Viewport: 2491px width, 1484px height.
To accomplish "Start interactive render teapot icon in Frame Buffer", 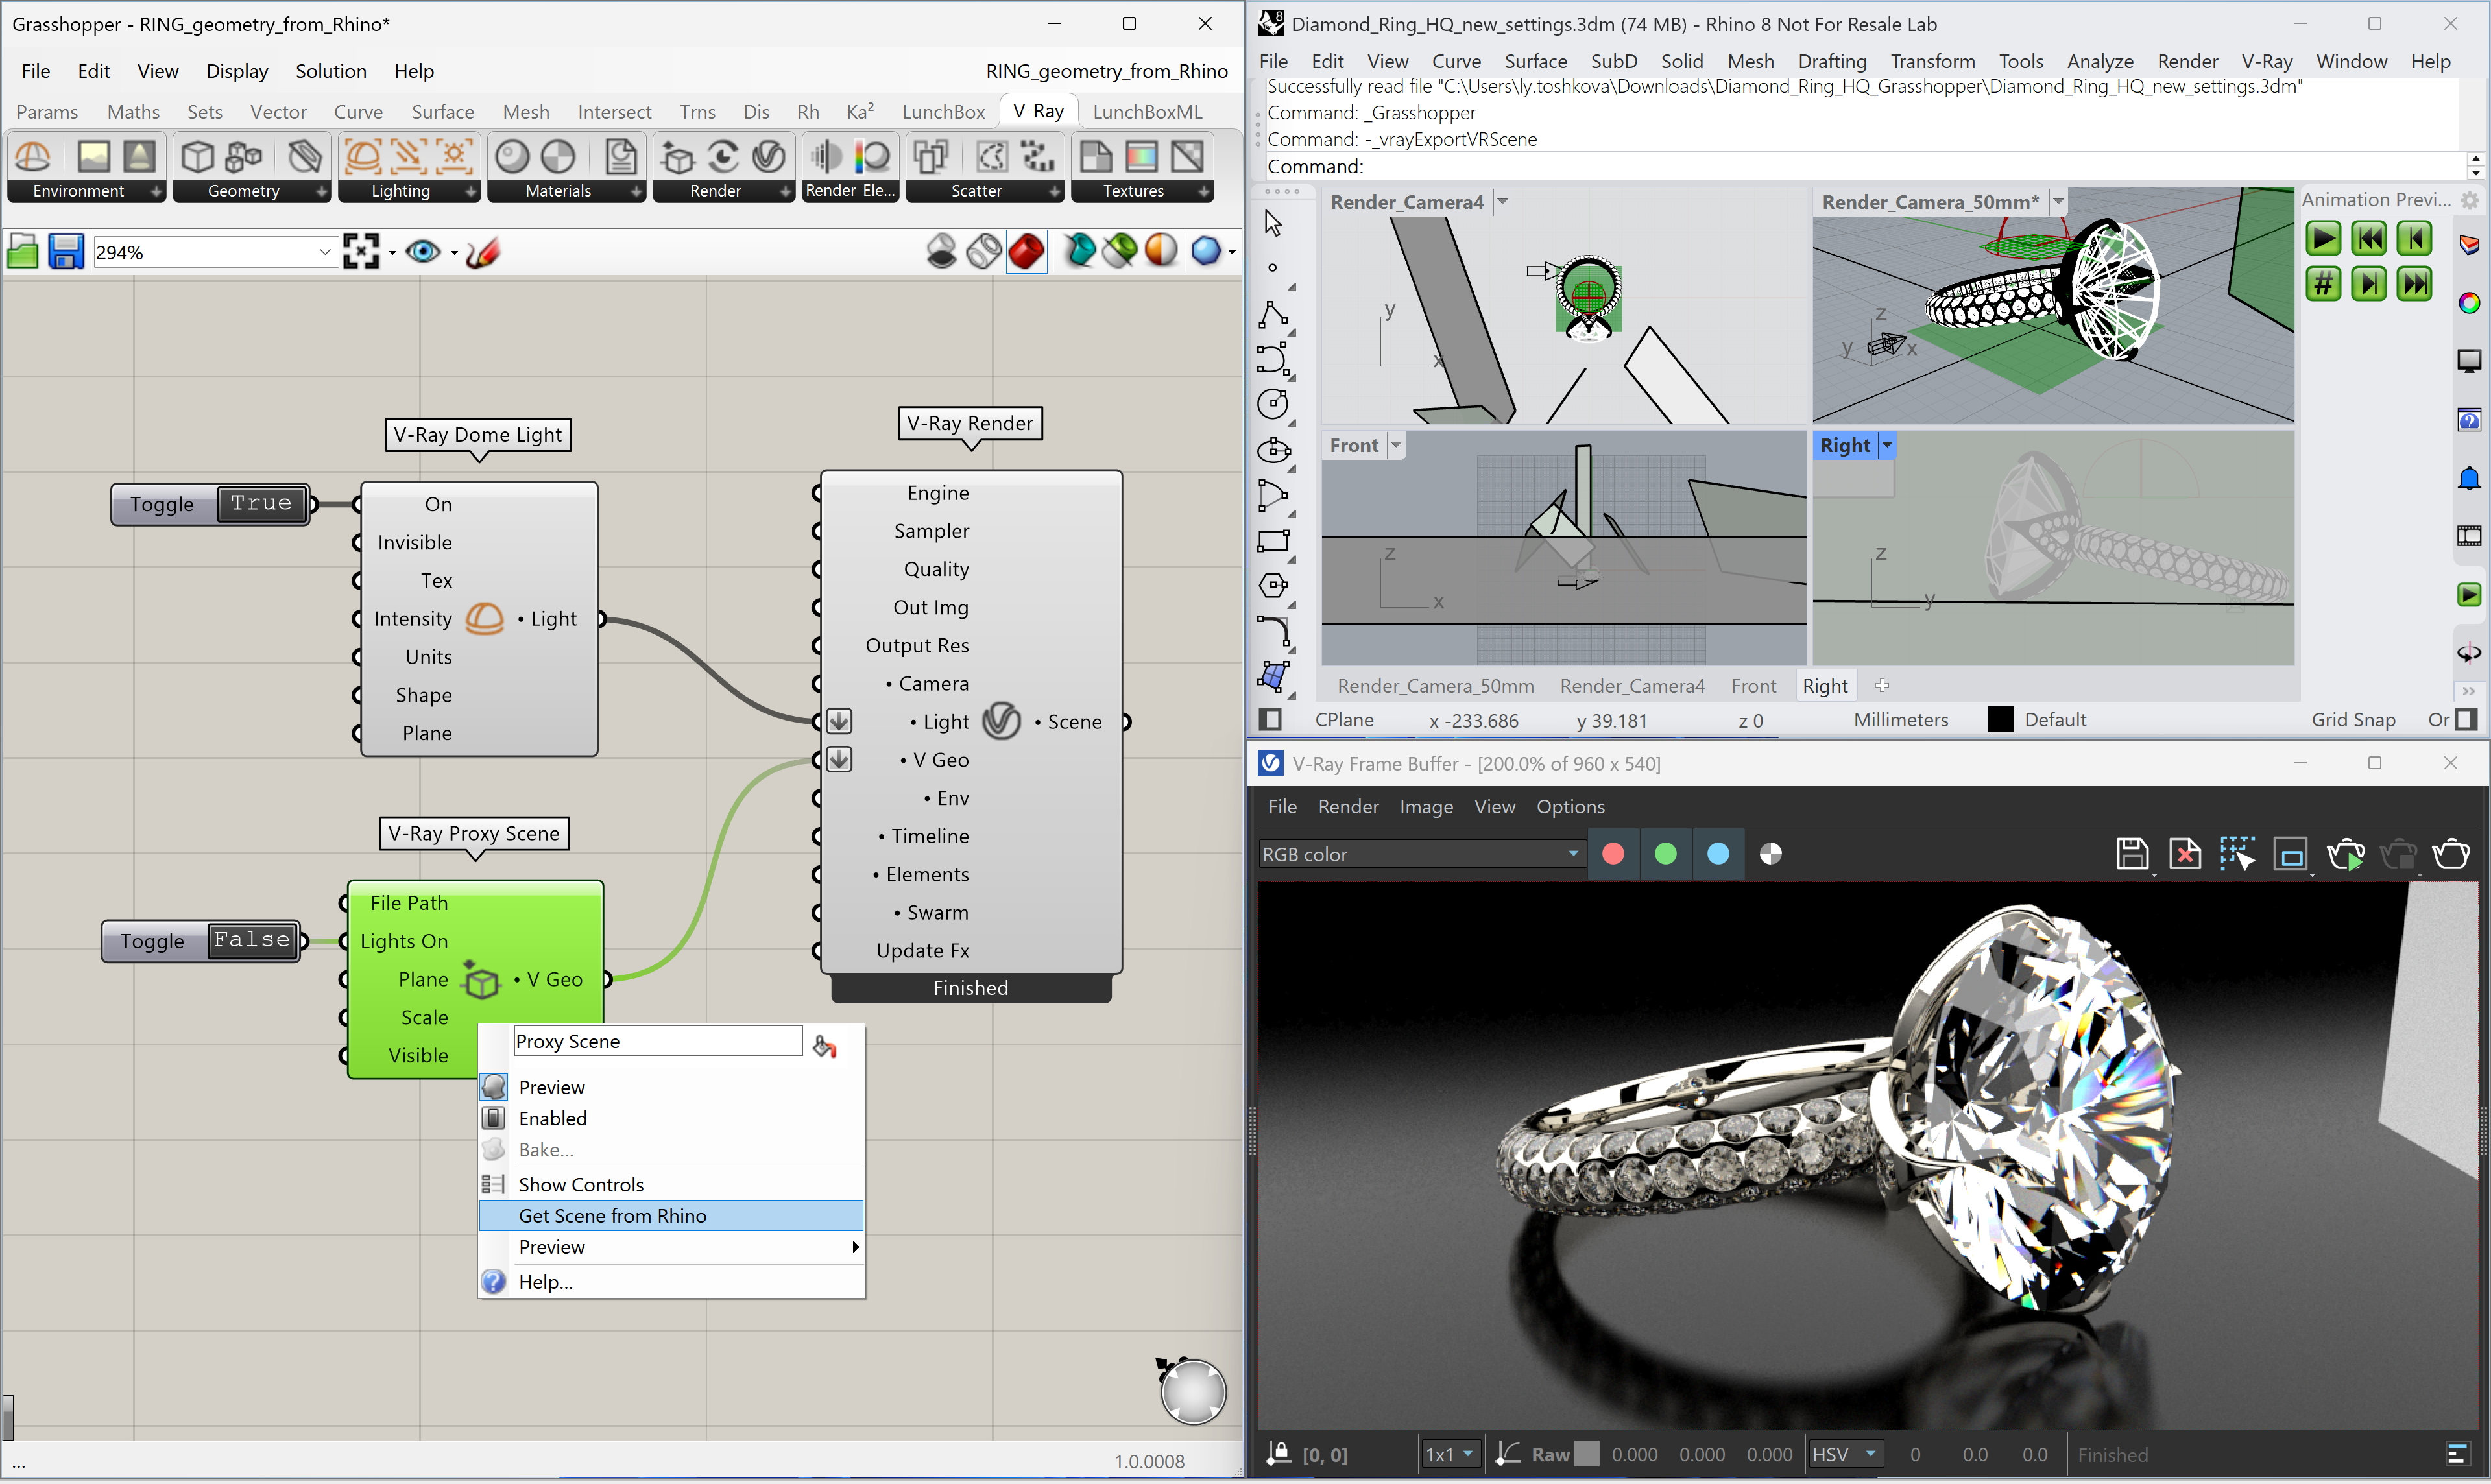I will coord(2345,854).
